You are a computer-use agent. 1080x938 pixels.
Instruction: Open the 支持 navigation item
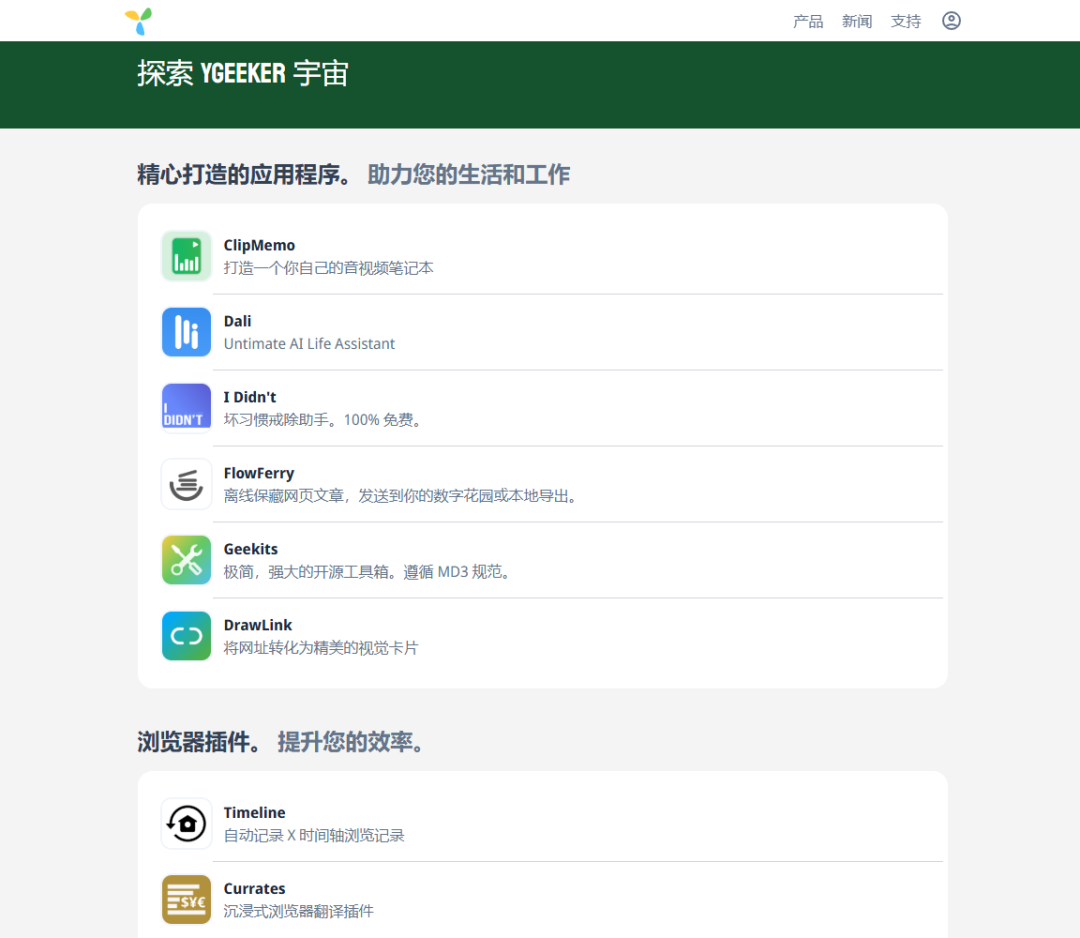pos(906,21)
